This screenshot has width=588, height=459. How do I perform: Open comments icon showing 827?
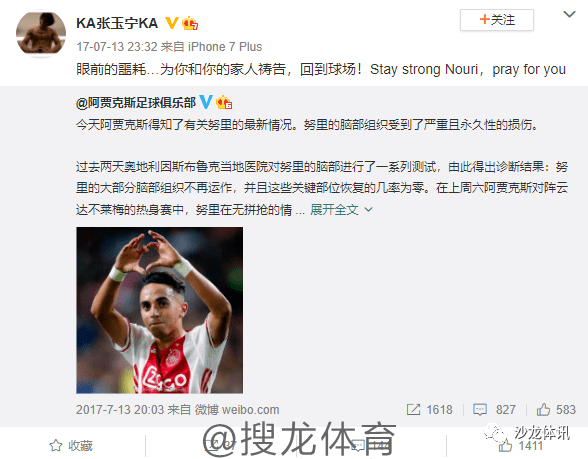480,410
